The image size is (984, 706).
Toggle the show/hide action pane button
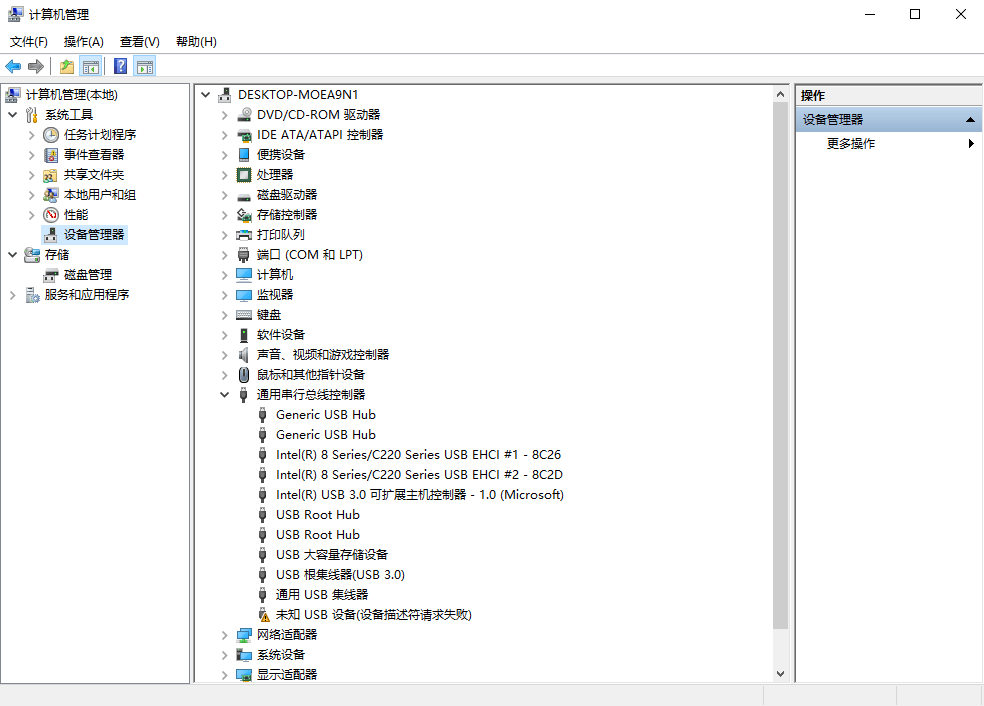[x=145, y=67]
